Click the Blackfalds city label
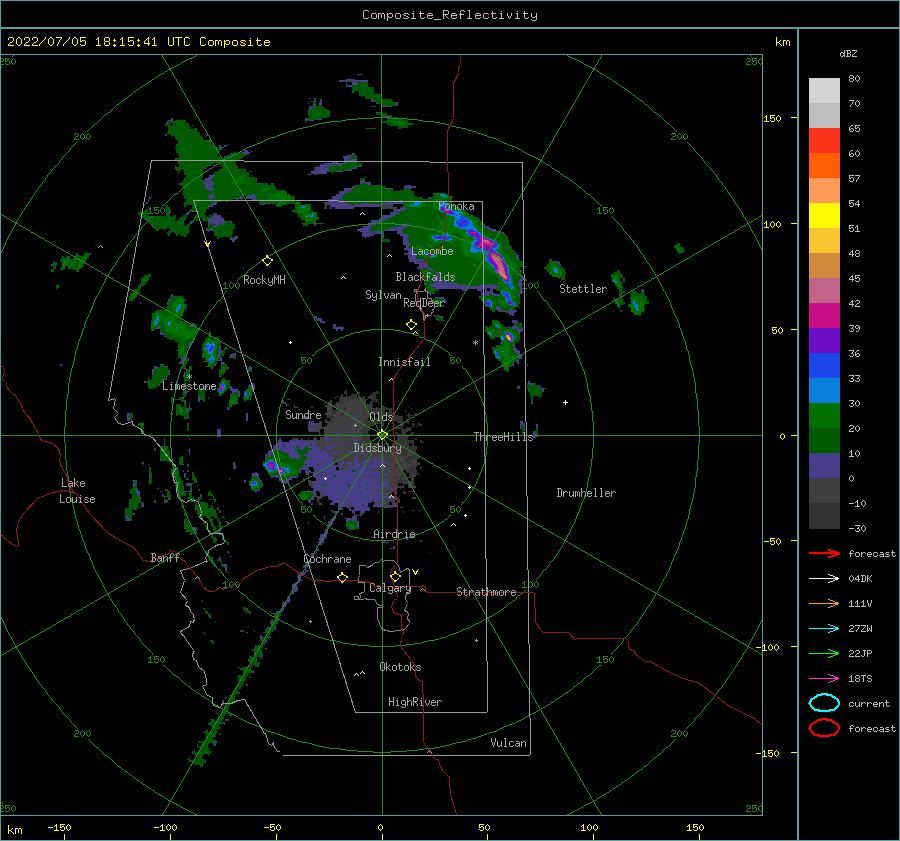Viewport: 900px width, 841px height. click(425, 277)
